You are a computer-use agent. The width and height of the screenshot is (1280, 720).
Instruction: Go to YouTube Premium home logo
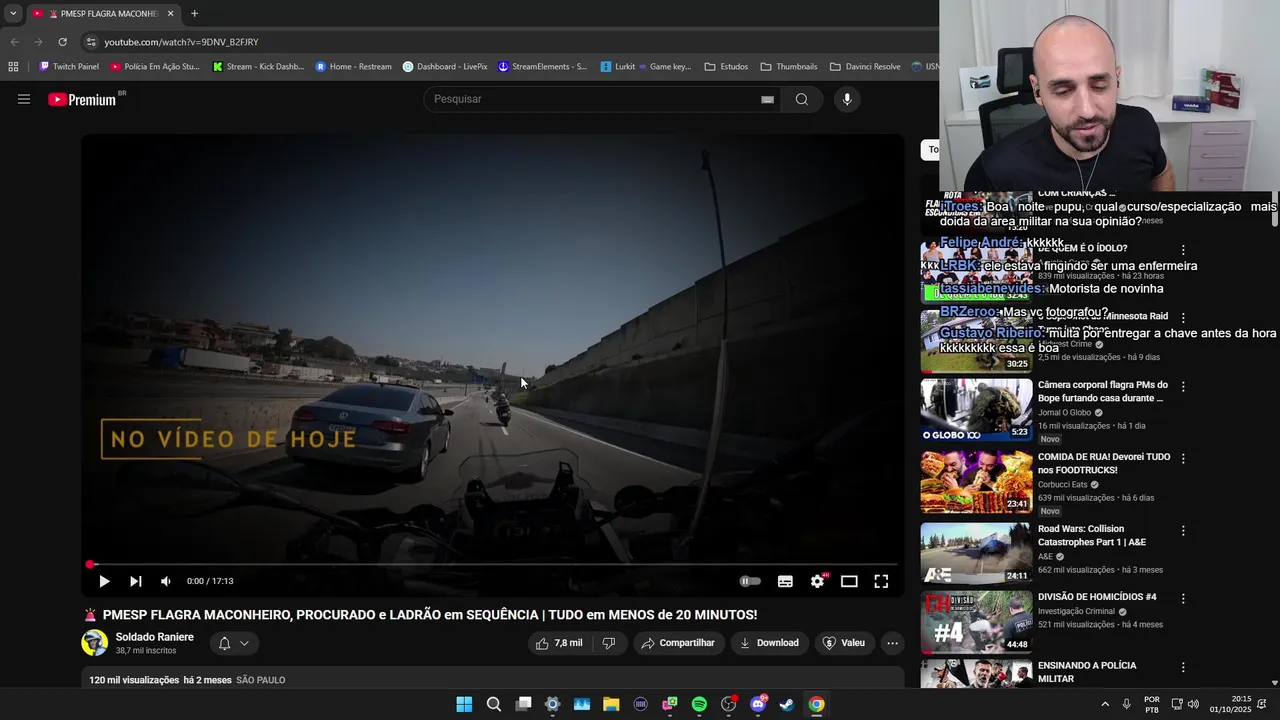pyautogui.click(x=82, y=99)
